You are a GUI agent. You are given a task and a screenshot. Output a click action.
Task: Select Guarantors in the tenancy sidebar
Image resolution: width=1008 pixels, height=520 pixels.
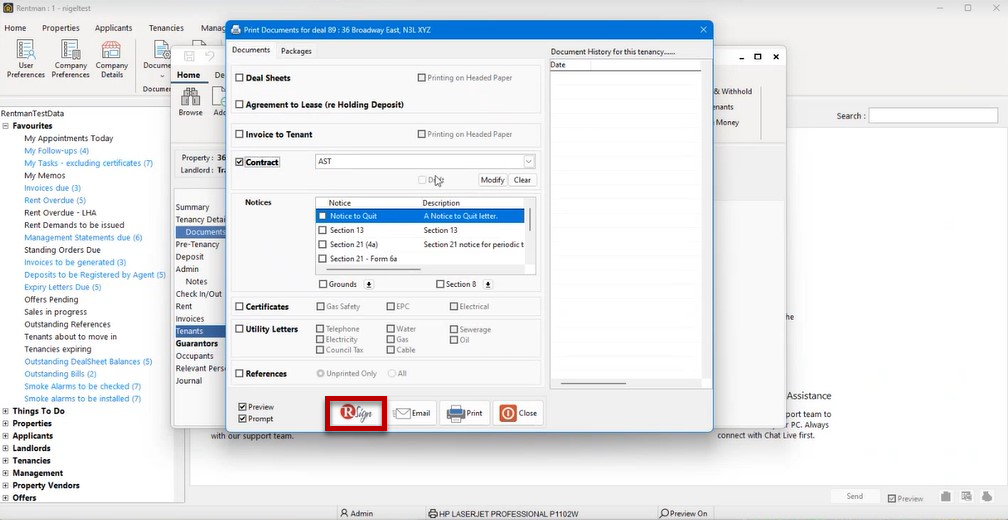coord(197,344)
